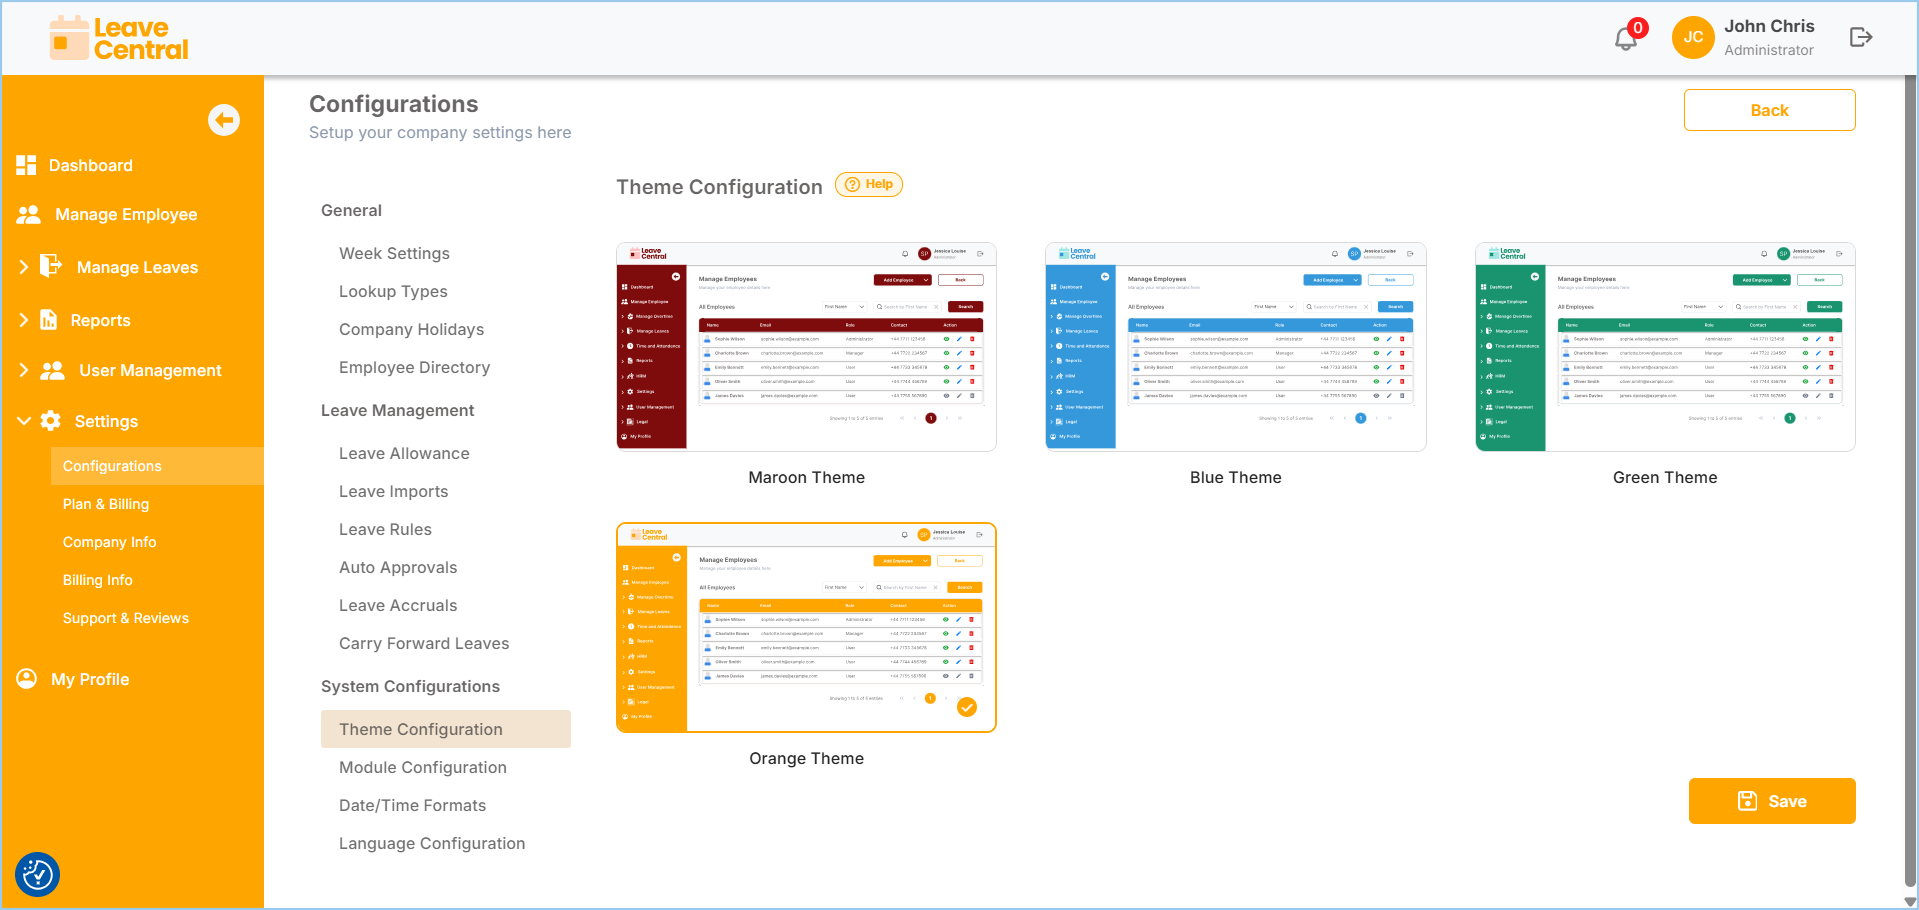Expand the Reports menu chevron
The height and width of the screenshot is (910, 1919).
pyautogui.click(x=23, y=320)
